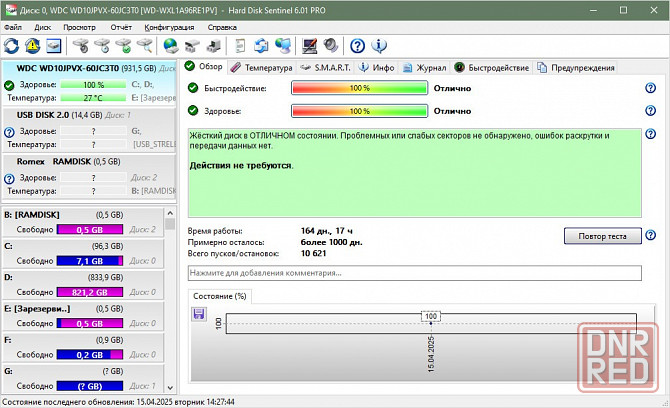This screenshot has height=408, width=670.
Task: Select partition B: [RAMDISK]
Action: coord(83,222)
